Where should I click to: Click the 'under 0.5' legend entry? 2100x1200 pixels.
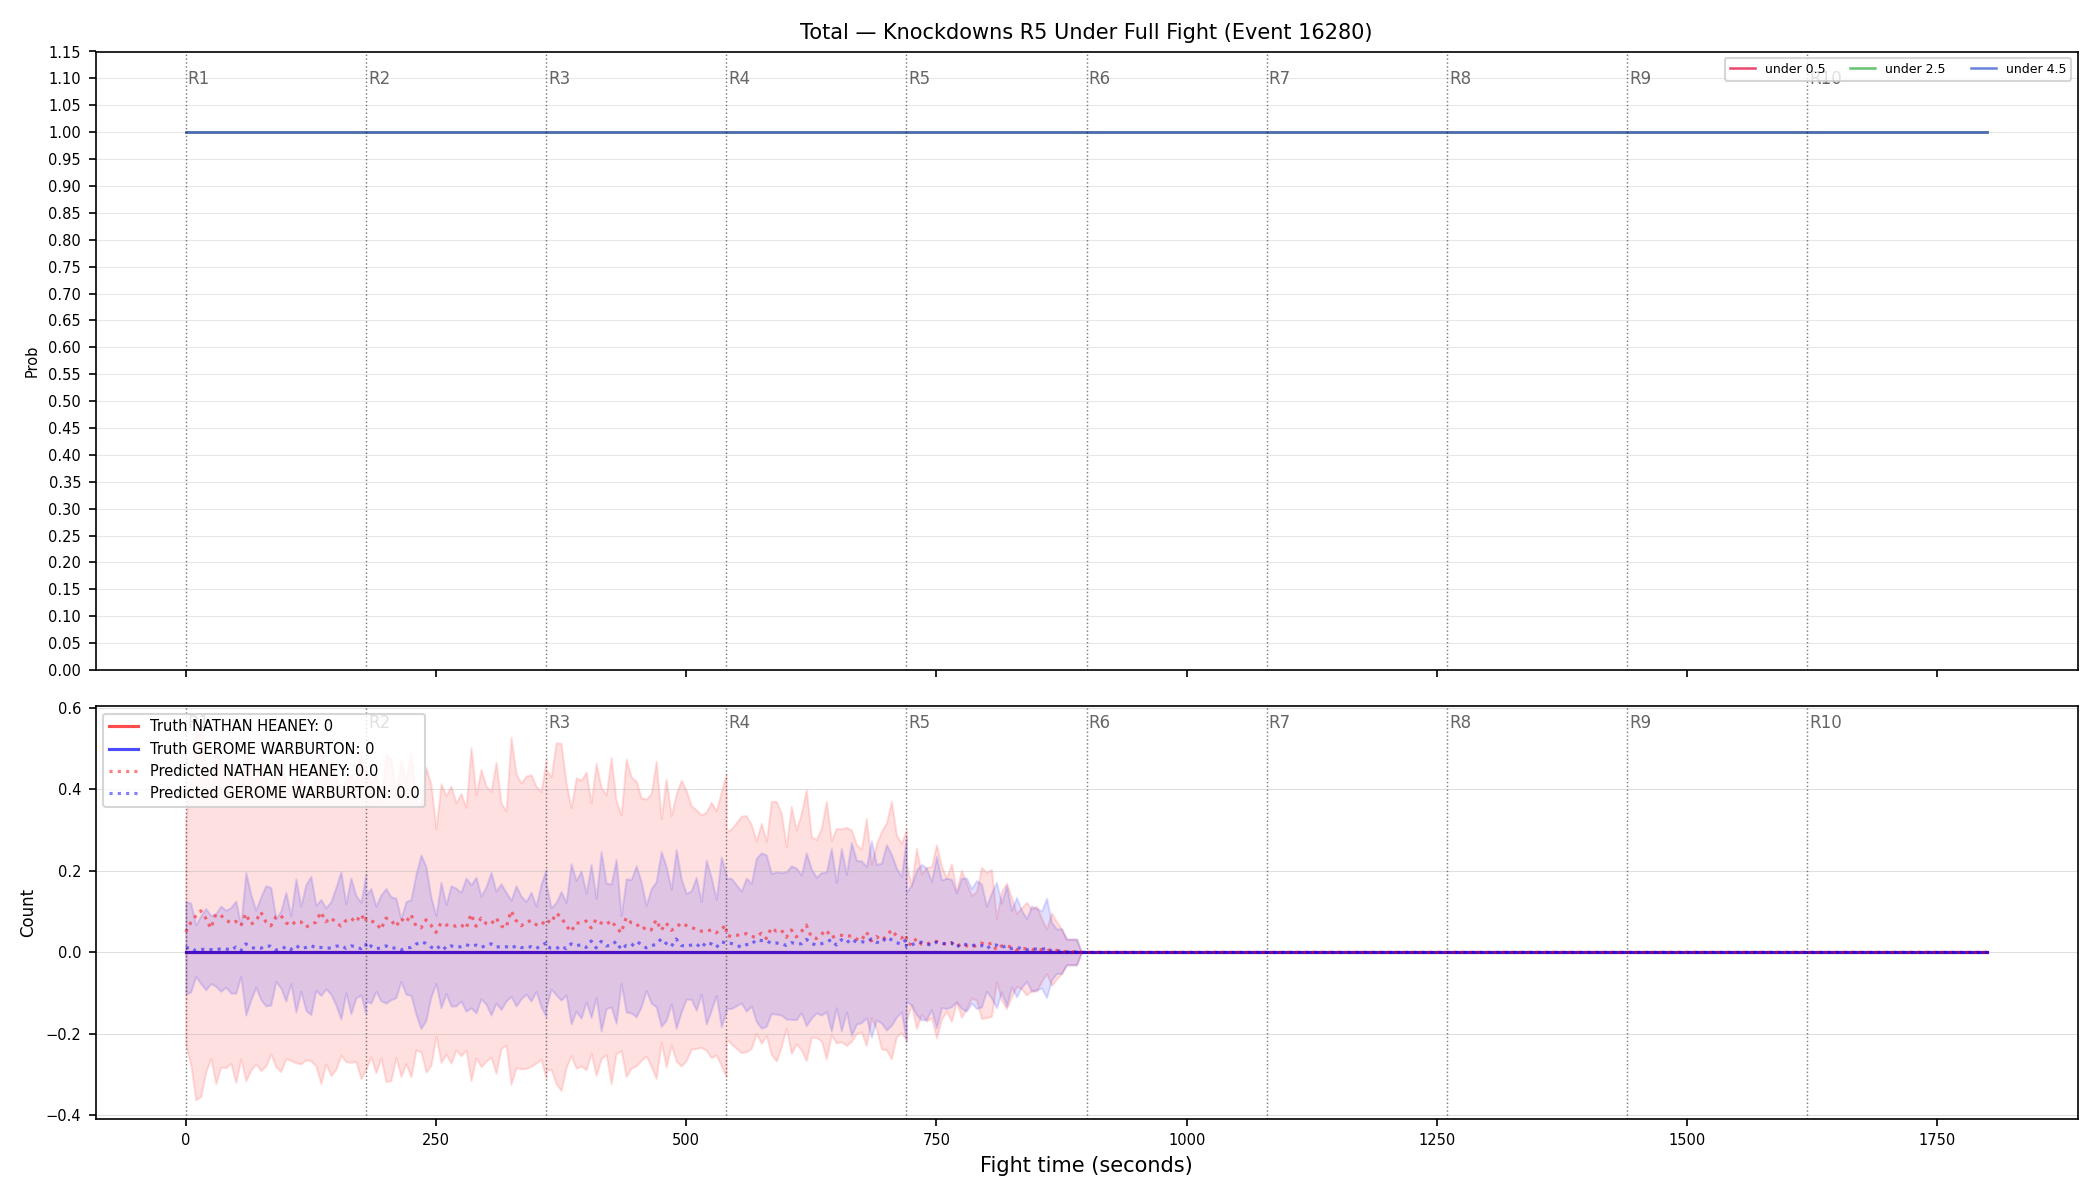pos(1779,69)
